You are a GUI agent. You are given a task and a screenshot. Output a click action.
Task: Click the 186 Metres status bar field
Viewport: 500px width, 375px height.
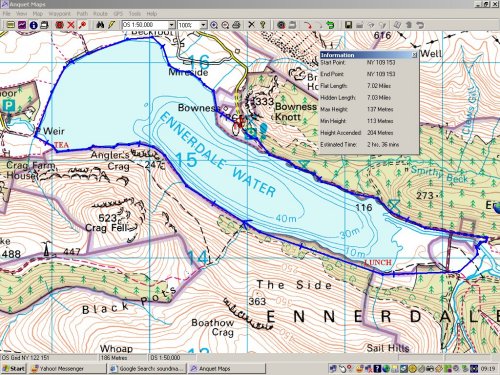[x=123, y=358]
